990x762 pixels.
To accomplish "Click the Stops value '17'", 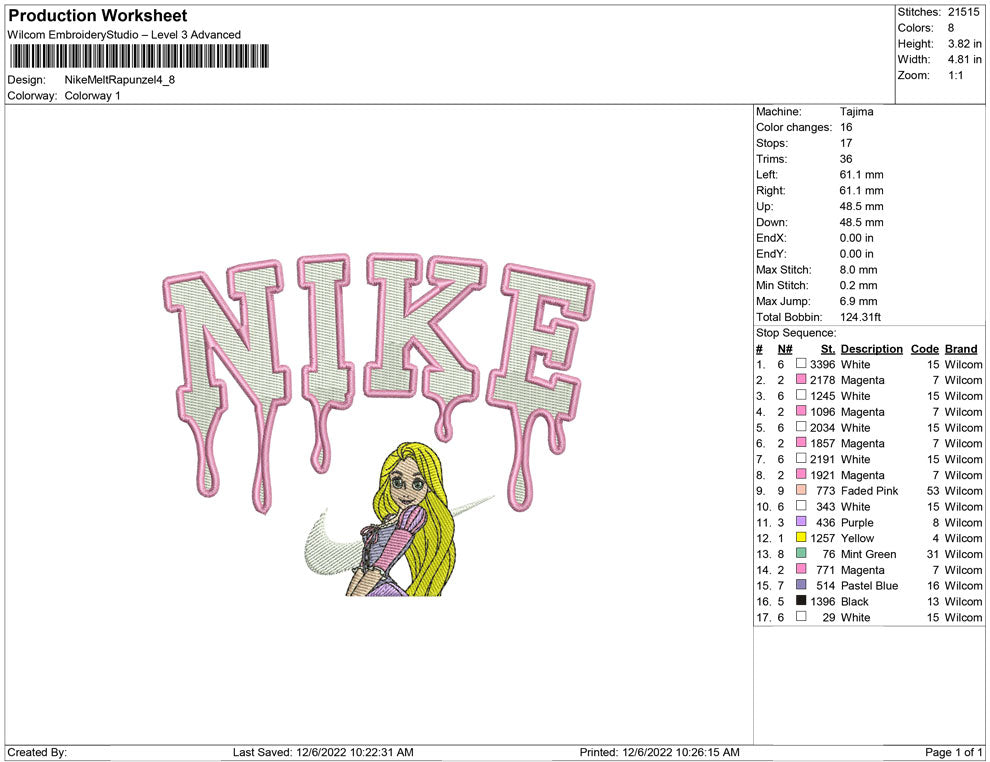I will (x=846, y=143).
